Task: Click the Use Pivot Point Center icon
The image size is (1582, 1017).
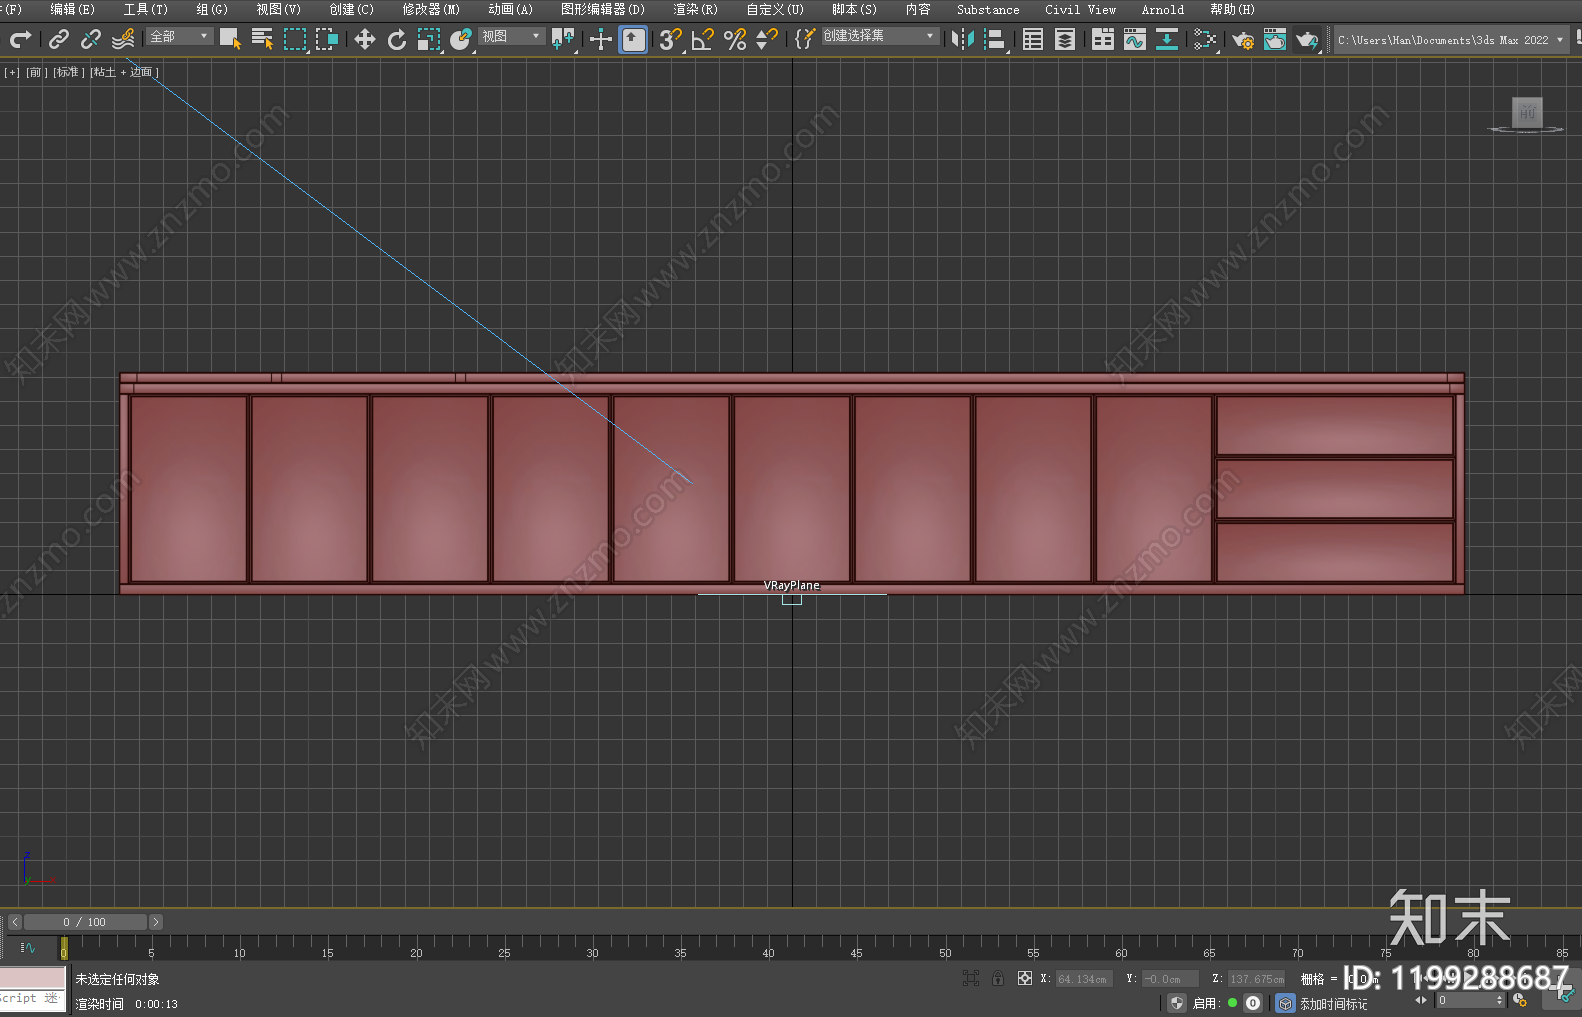Action: coord(563,39)
